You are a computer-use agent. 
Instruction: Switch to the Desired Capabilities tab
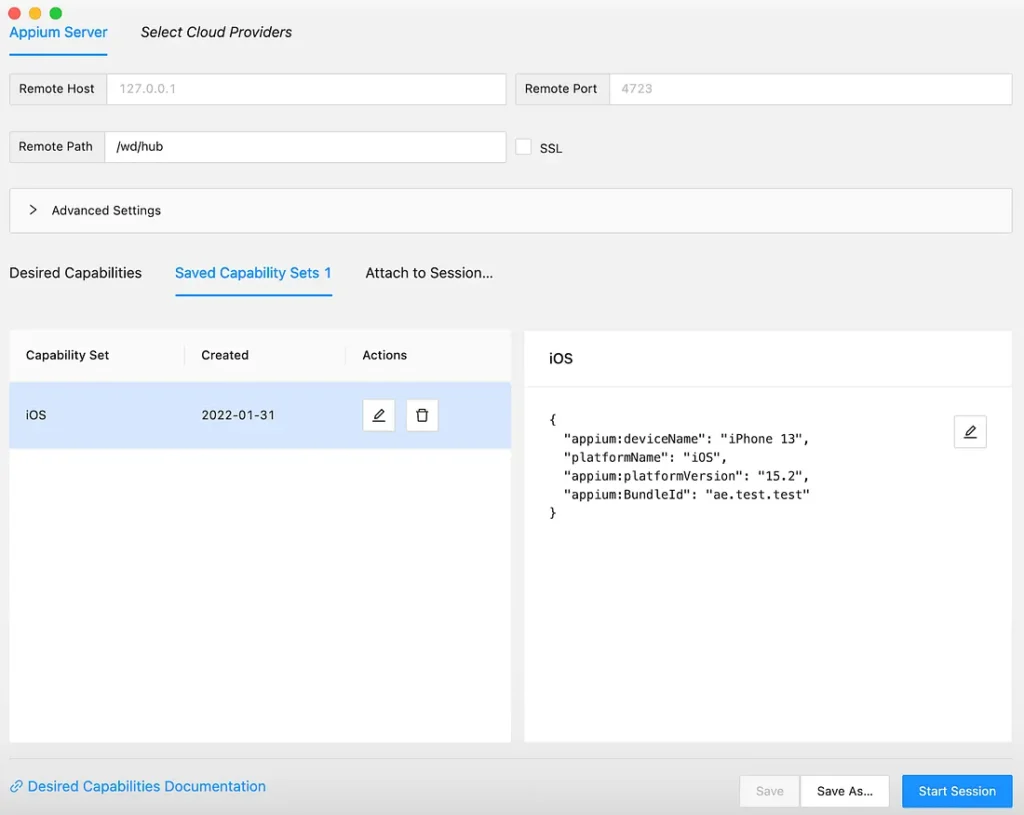tap(76, 273)
